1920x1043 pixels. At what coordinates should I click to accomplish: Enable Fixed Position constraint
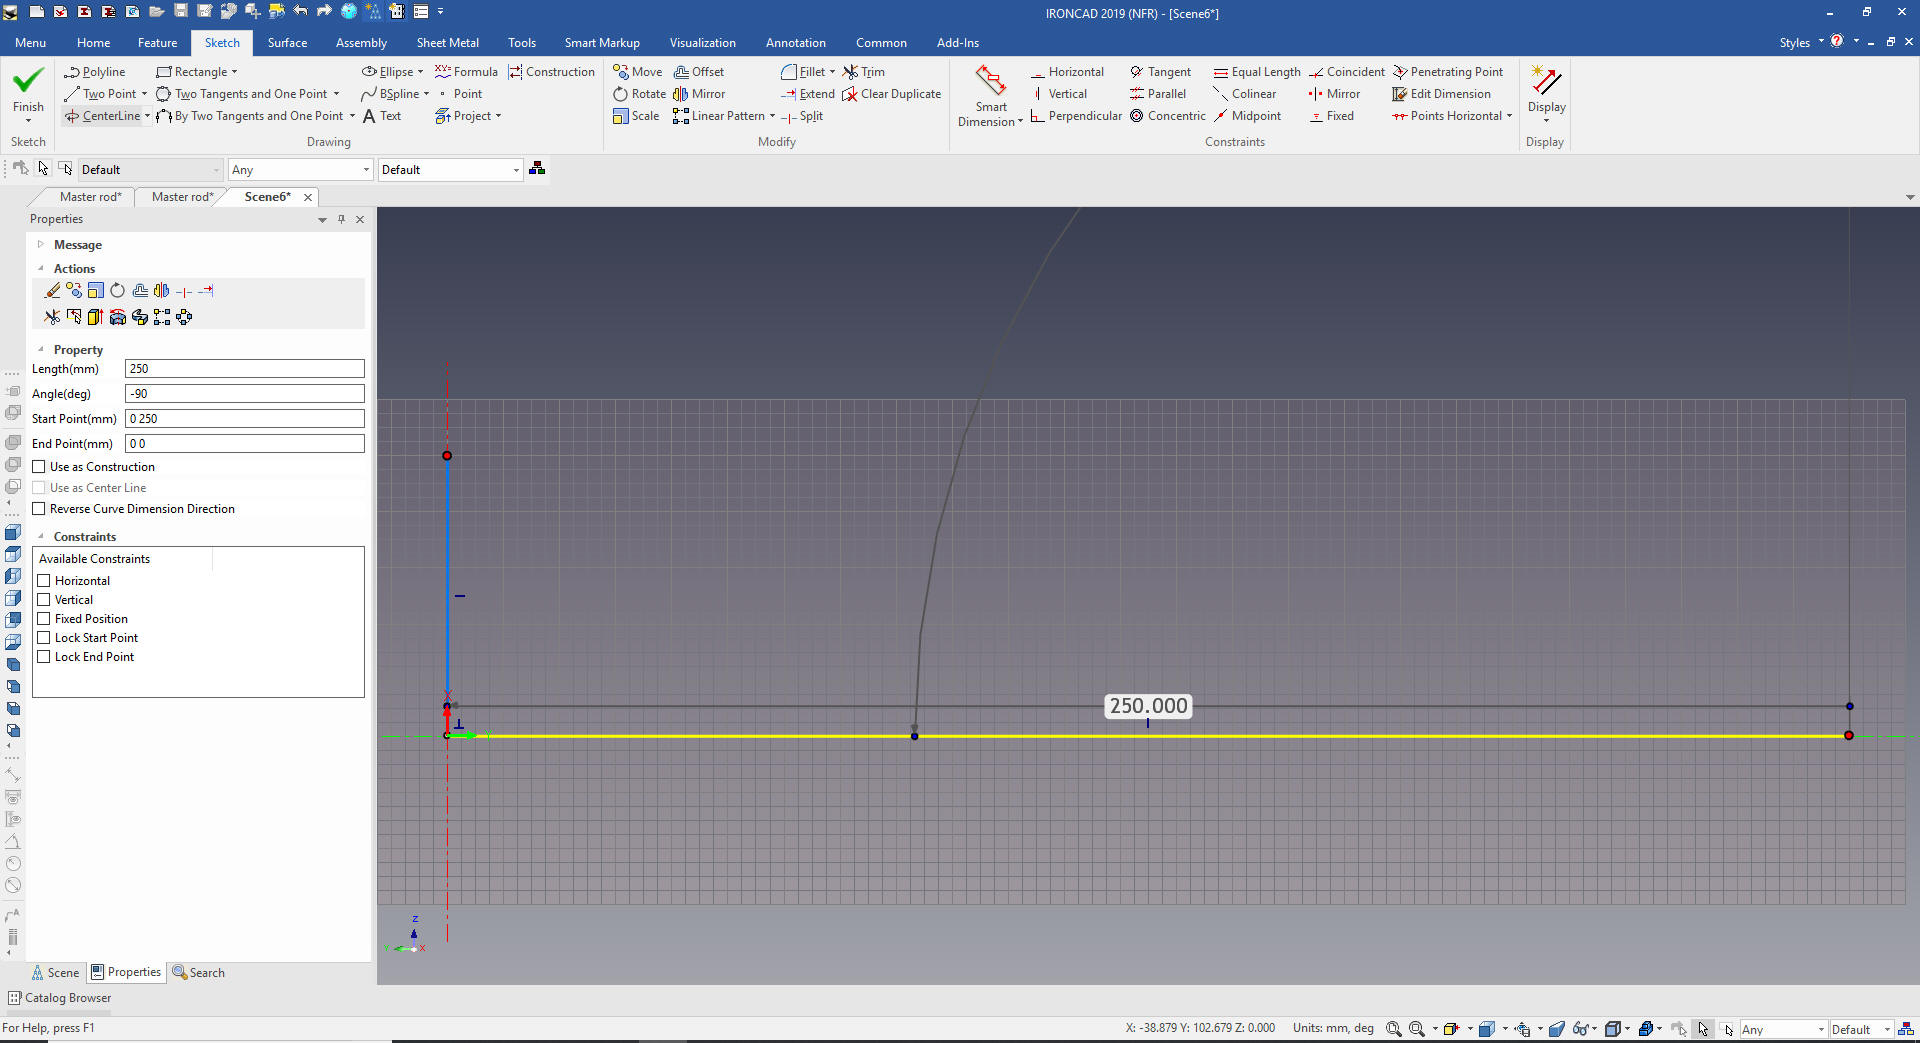pos(44,619)
